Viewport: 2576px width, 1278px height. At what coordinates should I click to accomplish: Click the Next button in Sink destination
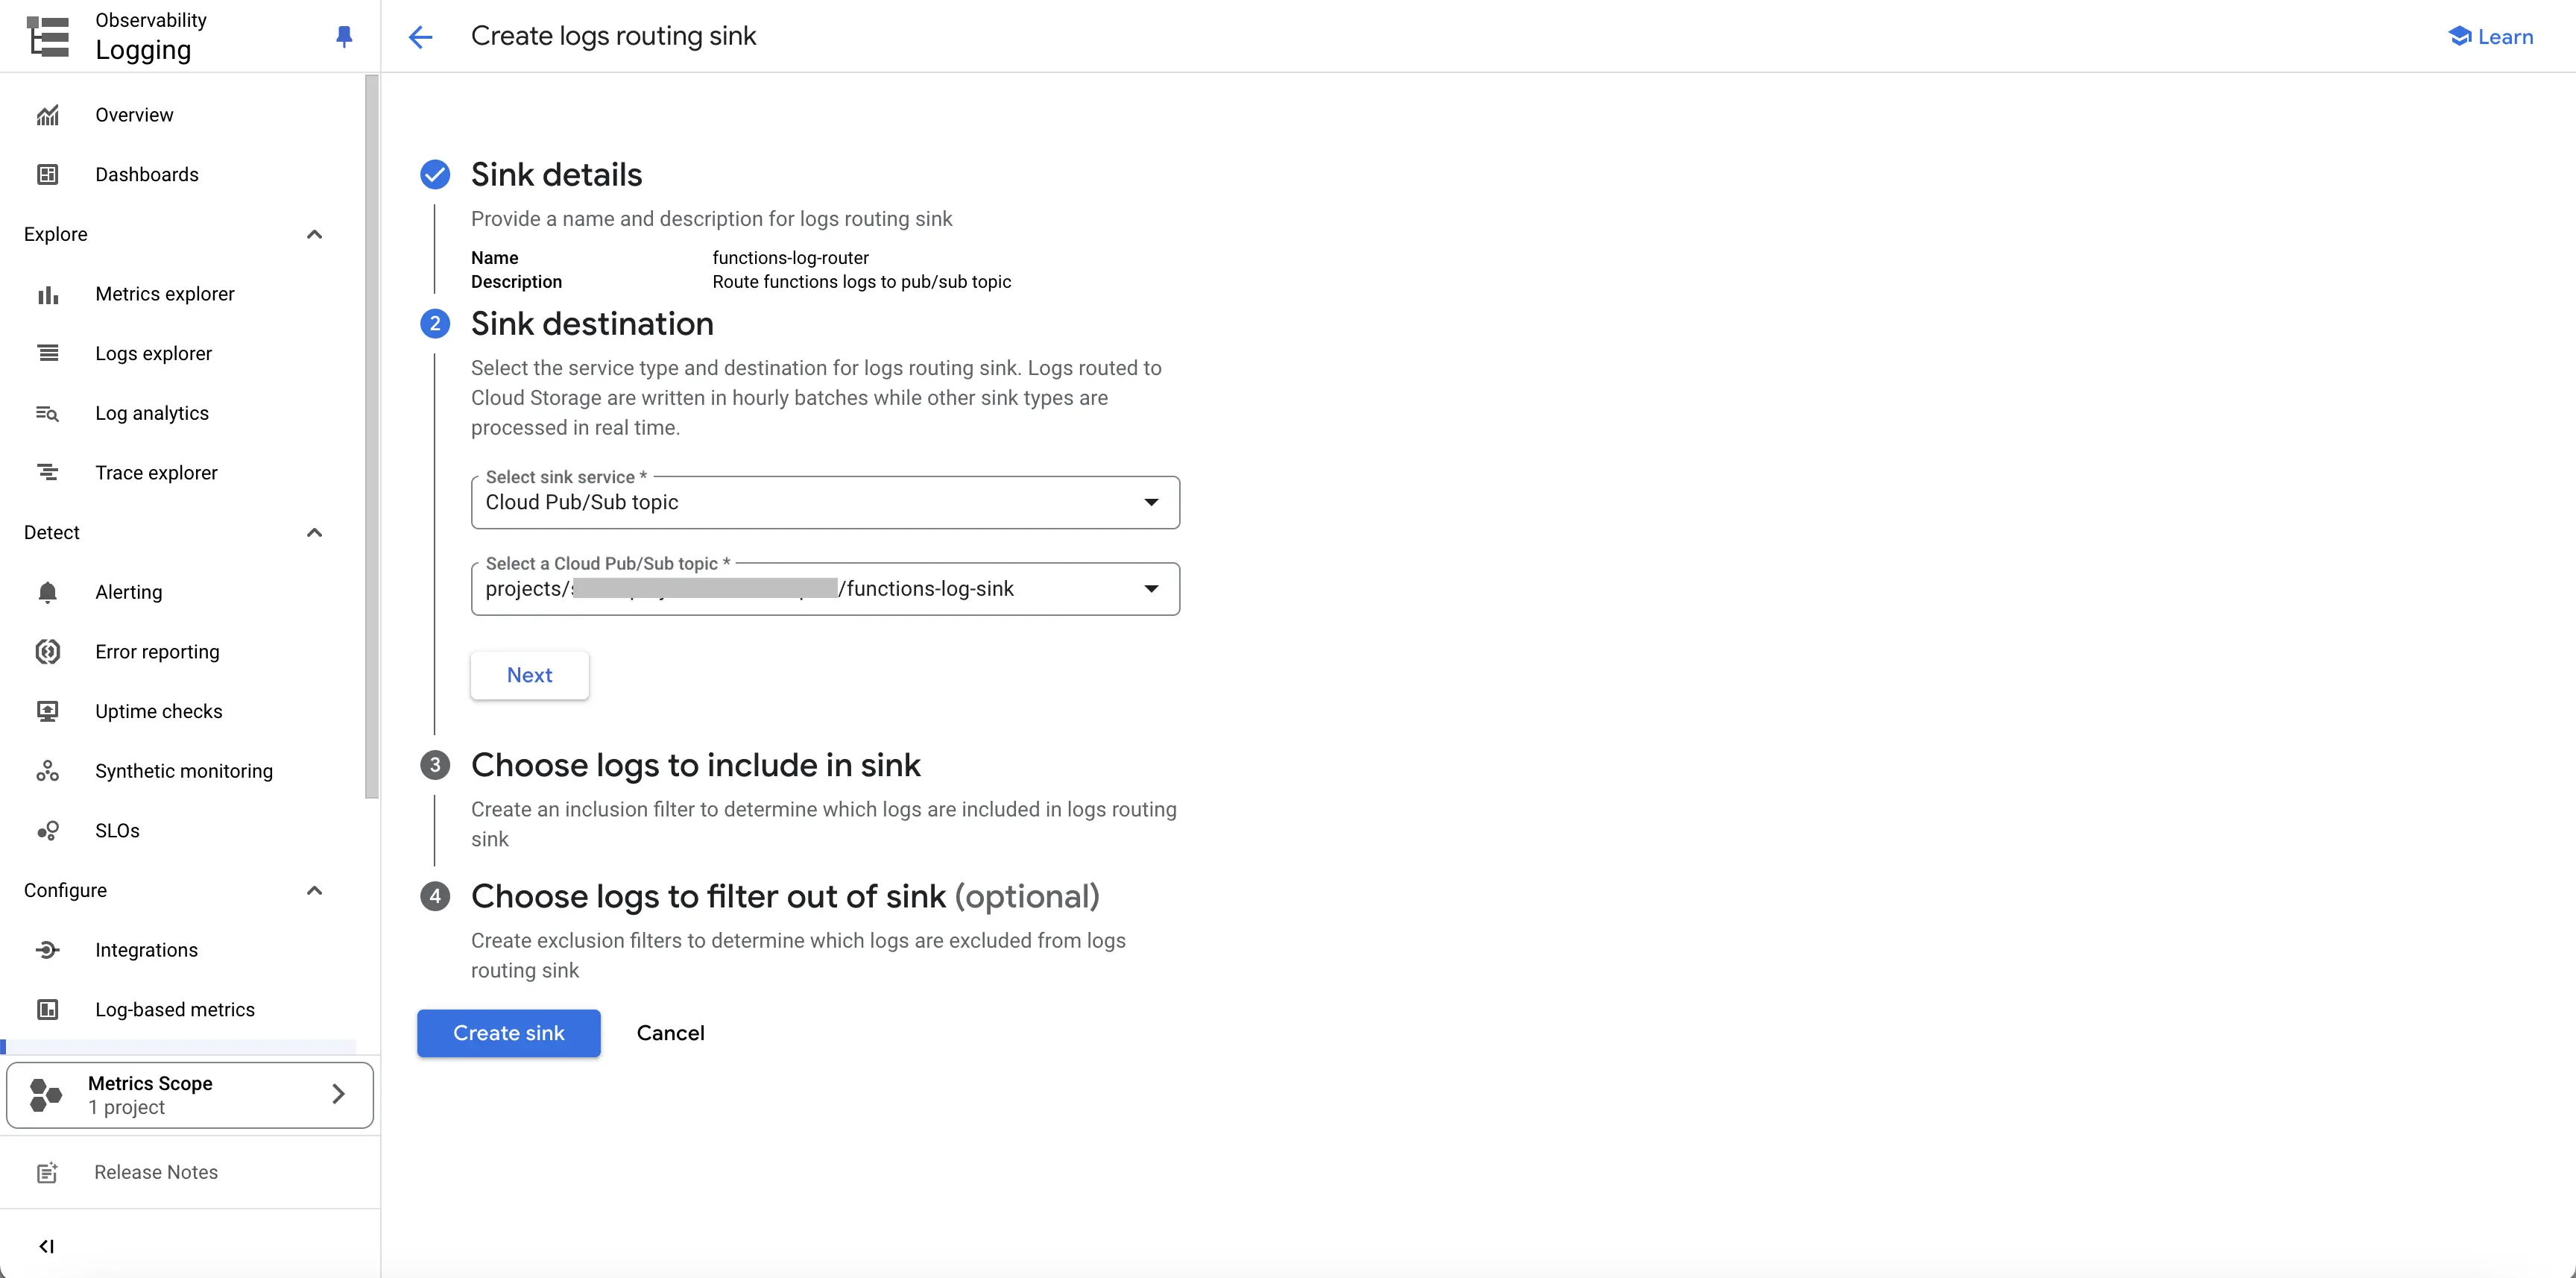click(x=529, y=673)
